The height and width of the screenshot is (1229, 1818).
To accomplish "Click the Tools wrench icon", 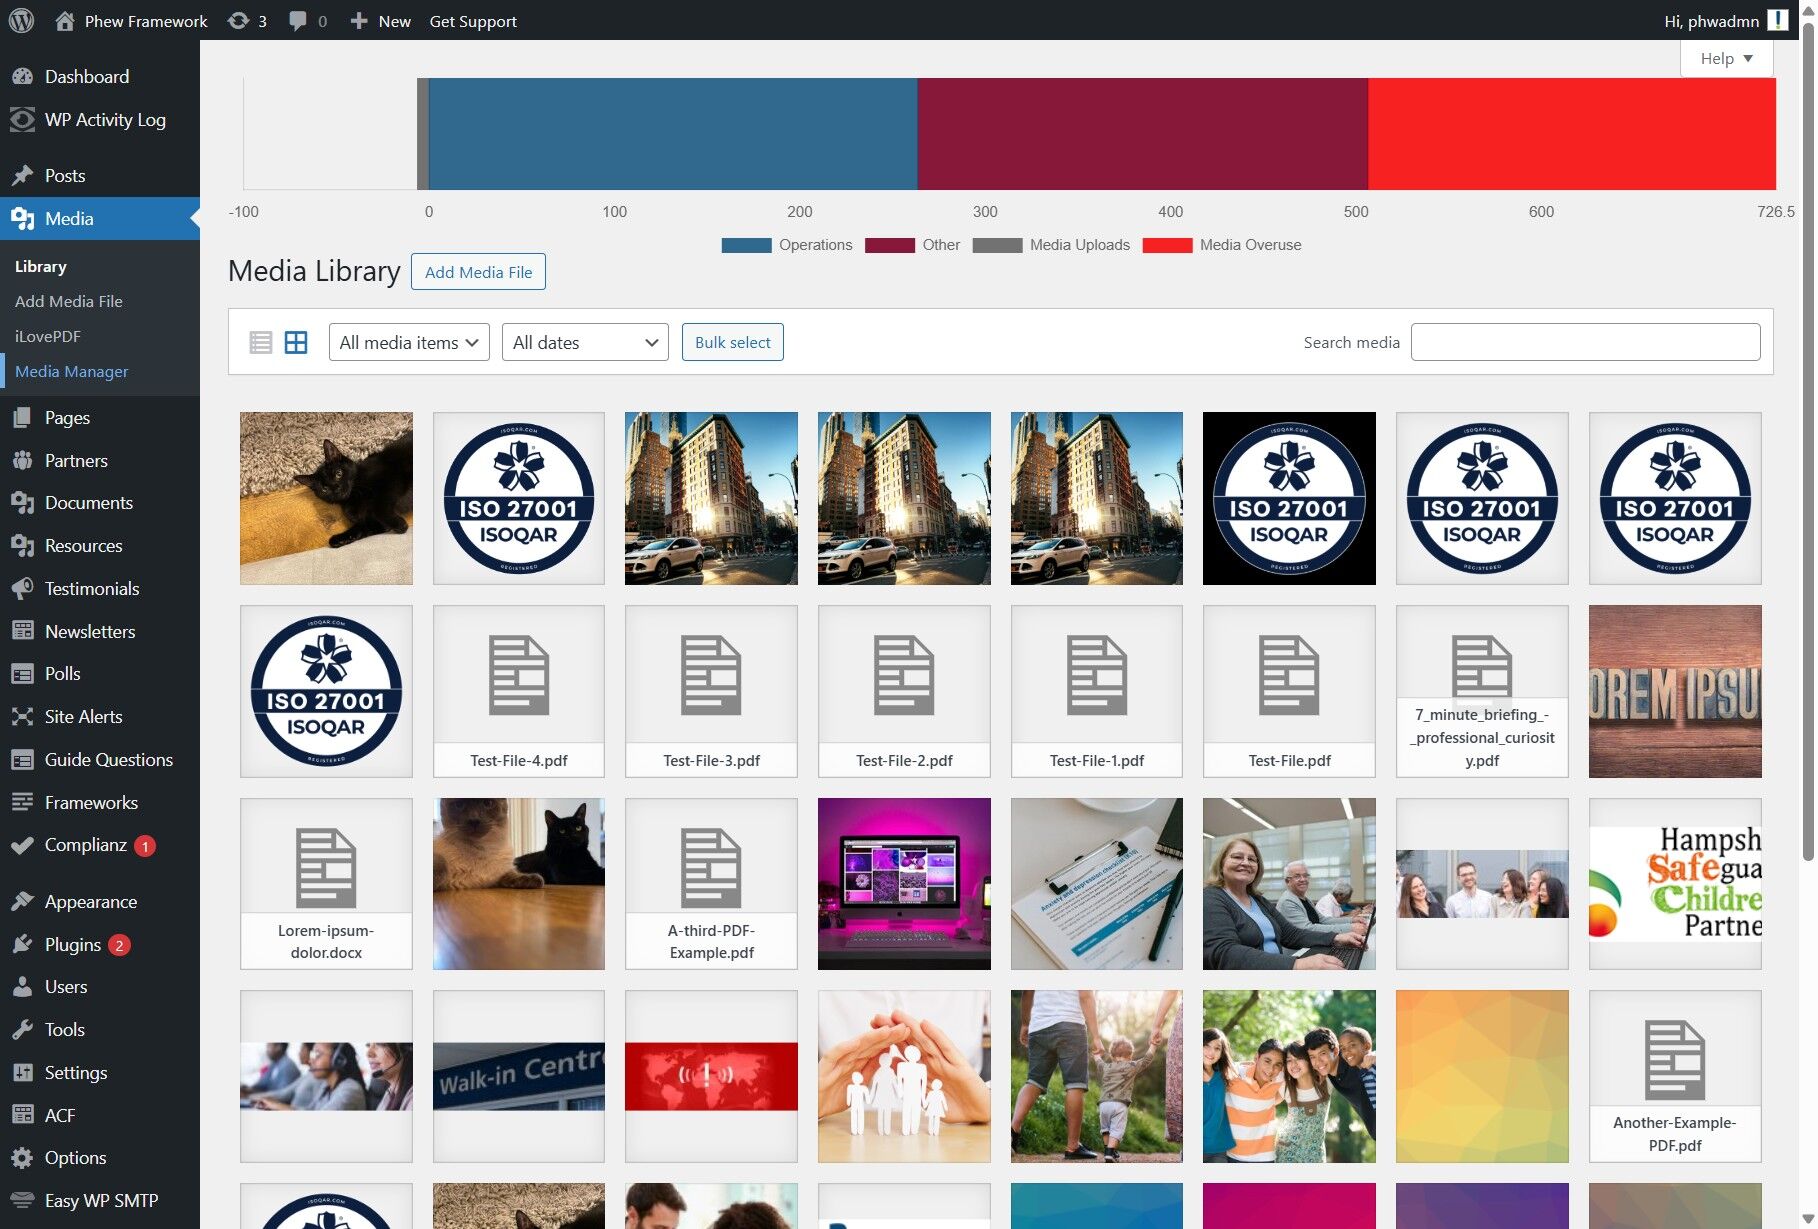I will coord(22,1030).
